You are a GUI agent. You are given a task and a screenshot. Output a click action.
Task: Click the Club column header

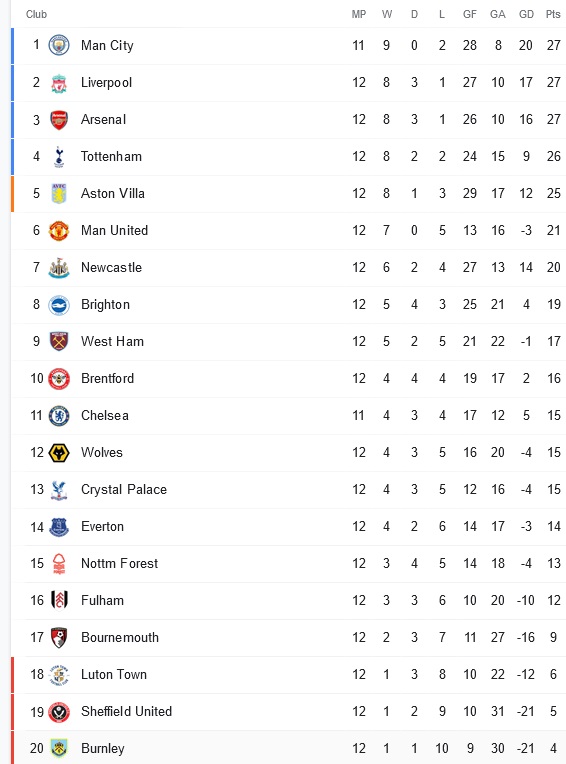pyautogui.click(x=36, y=14)
